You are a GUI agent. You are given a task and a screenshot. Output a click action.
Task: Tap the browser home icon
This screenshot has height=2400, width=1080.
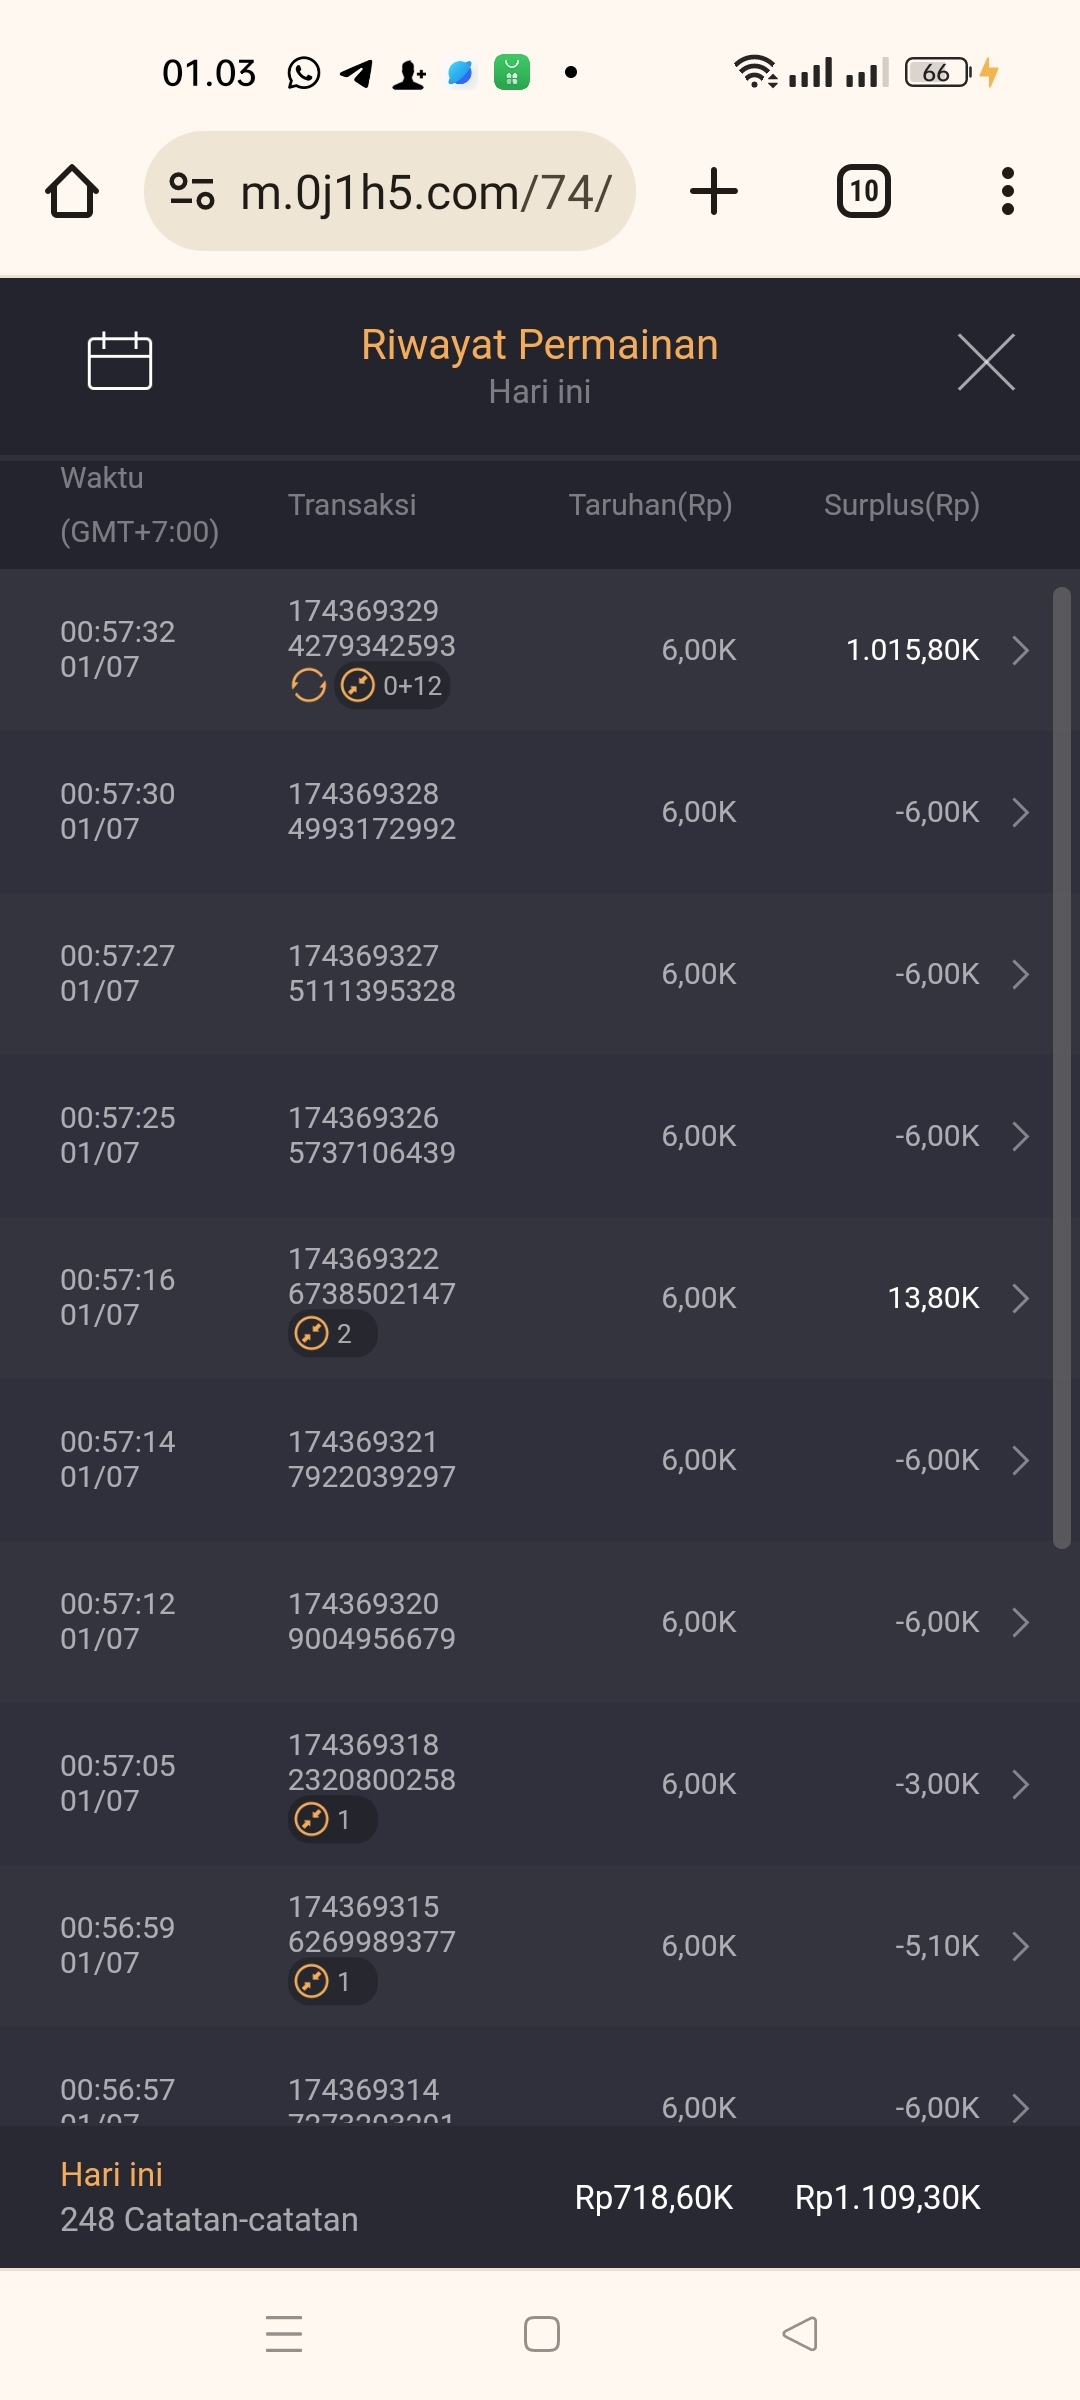point(72,191)
